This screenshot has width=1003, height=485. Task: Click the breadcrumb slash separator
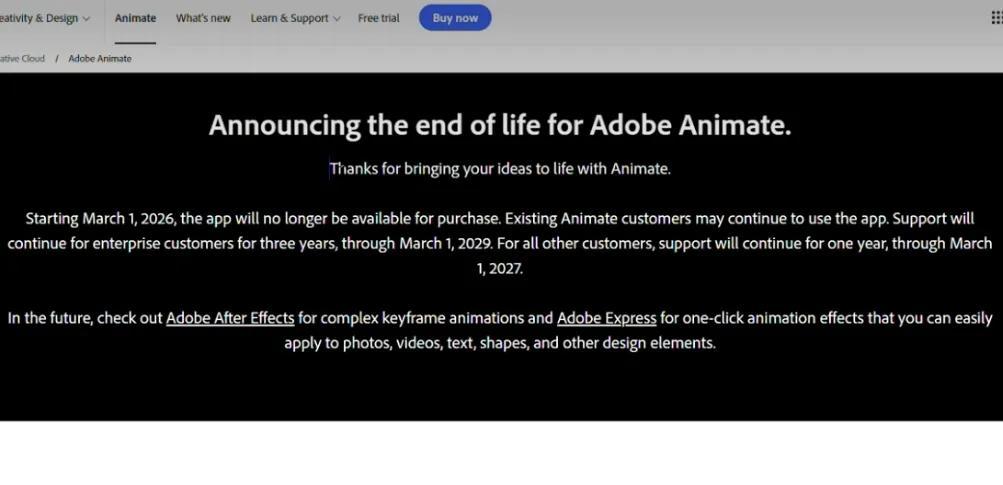tap(57, 58)
